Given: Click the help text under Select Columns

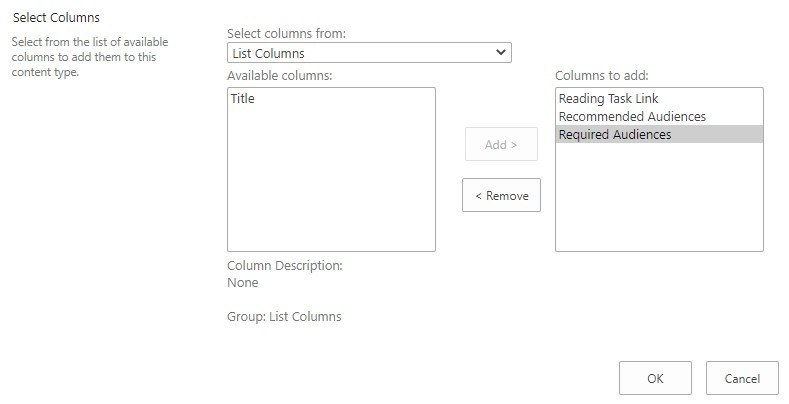Looking at the screenshot, I should (89, 57).
